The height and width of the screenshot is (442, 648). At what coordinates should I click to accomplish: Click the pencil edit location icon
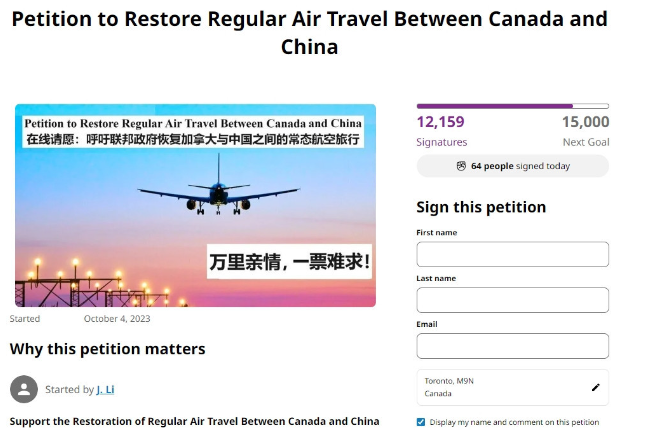click(596, 387)
